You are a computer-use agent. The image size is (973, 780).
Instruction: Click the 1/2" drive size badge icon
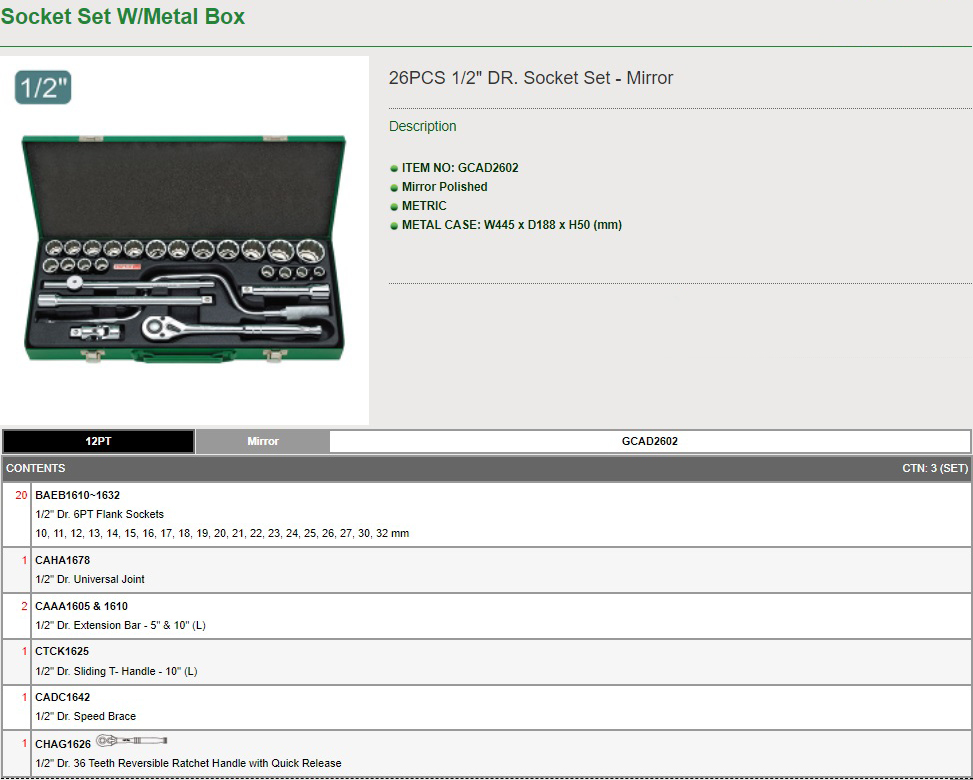click(43, 87)
